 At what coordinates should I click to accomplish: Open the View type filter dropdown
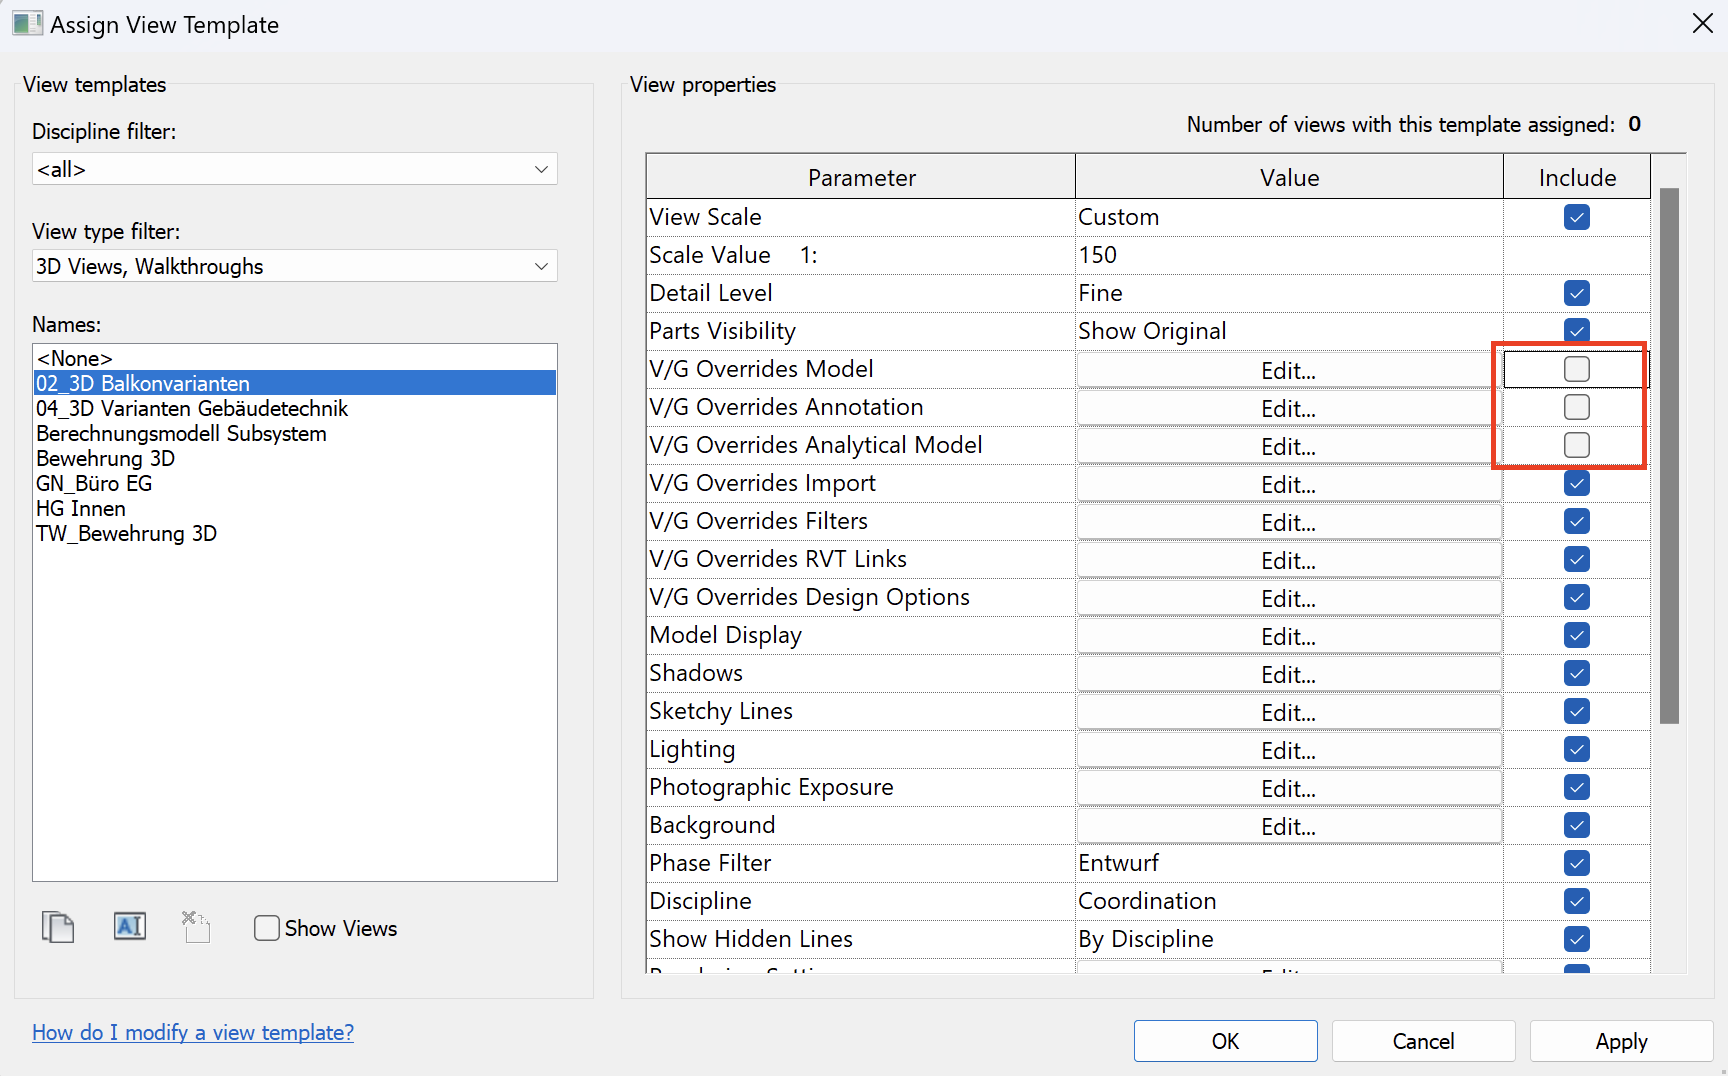click(x=294, y=266)
